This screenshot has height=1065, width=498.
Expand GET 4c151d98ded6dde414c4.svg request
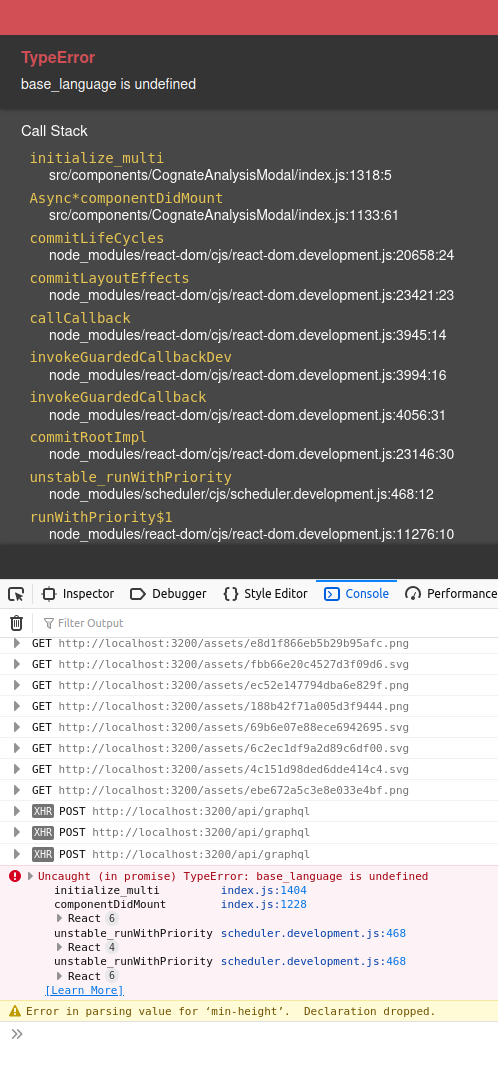(x=18, y=770)
